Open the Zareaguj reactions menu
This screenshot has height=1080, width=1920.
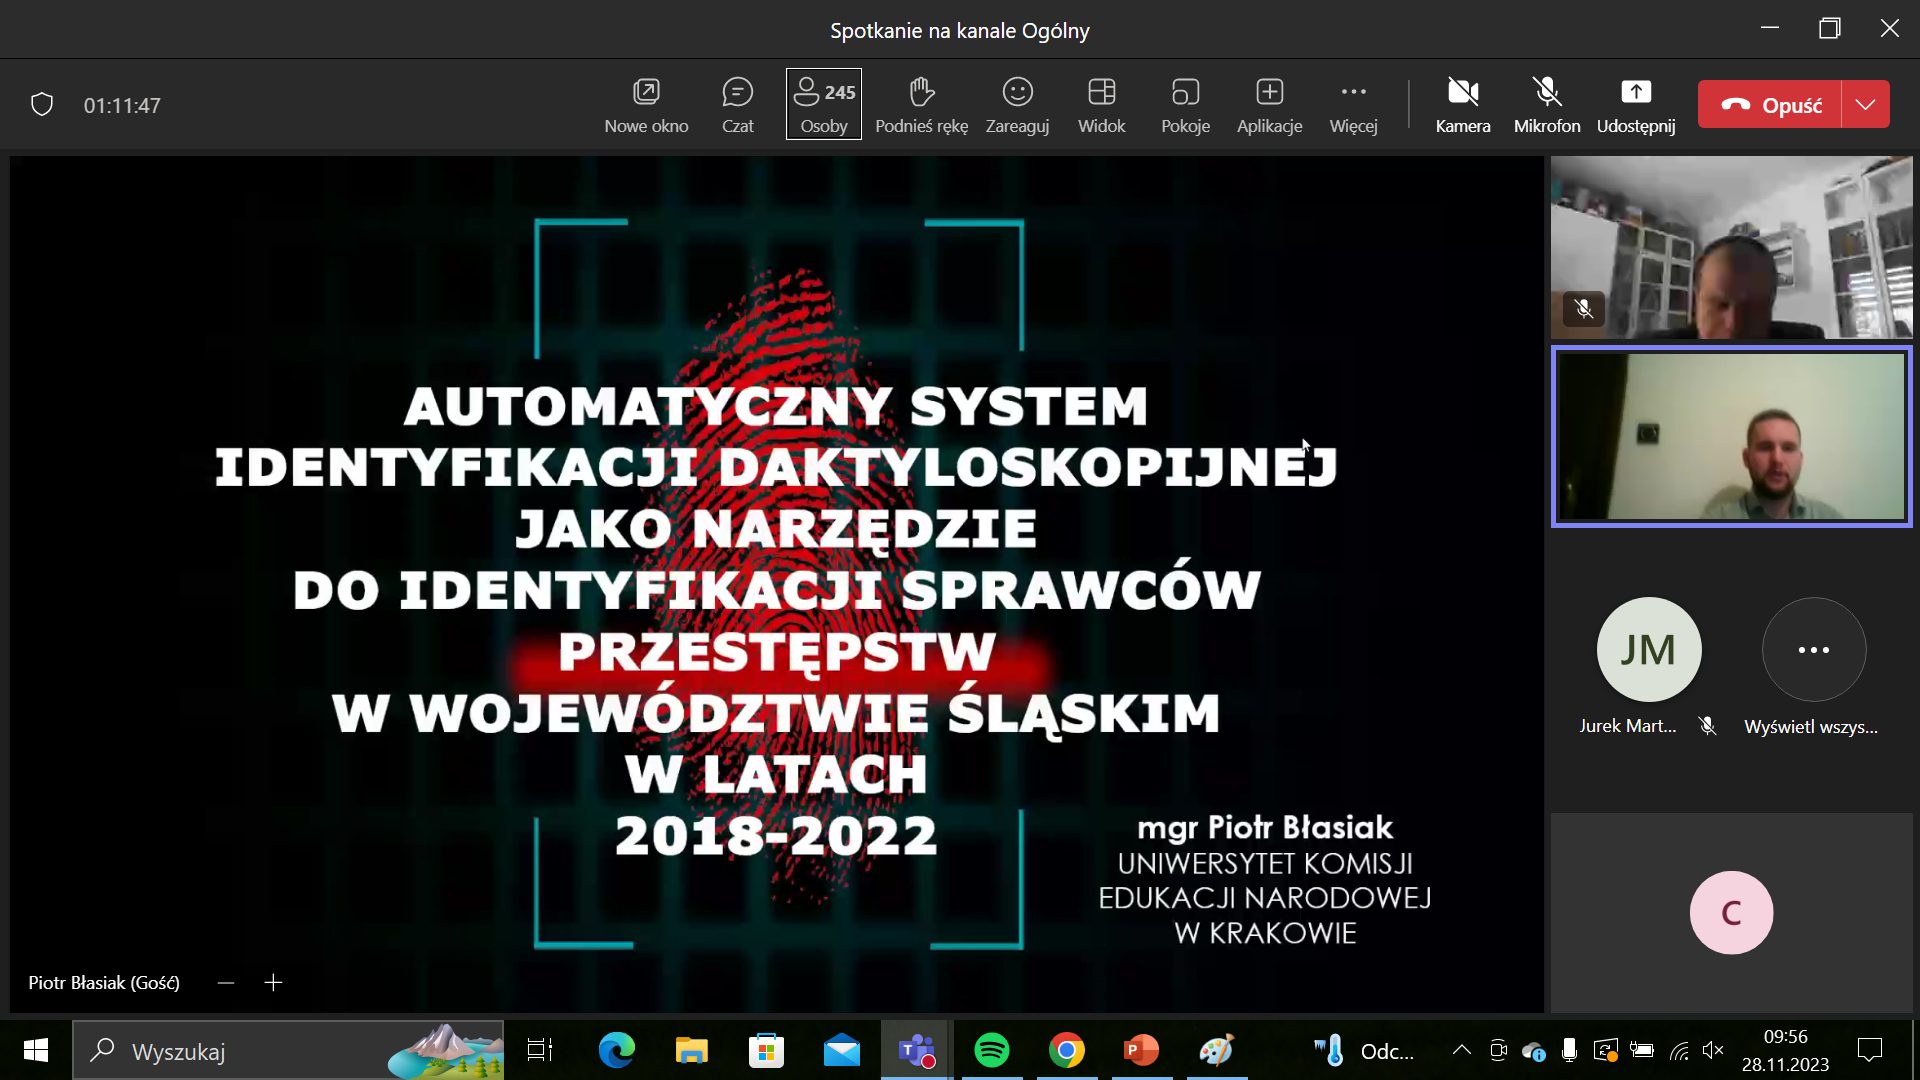(x=1017, y=104)
